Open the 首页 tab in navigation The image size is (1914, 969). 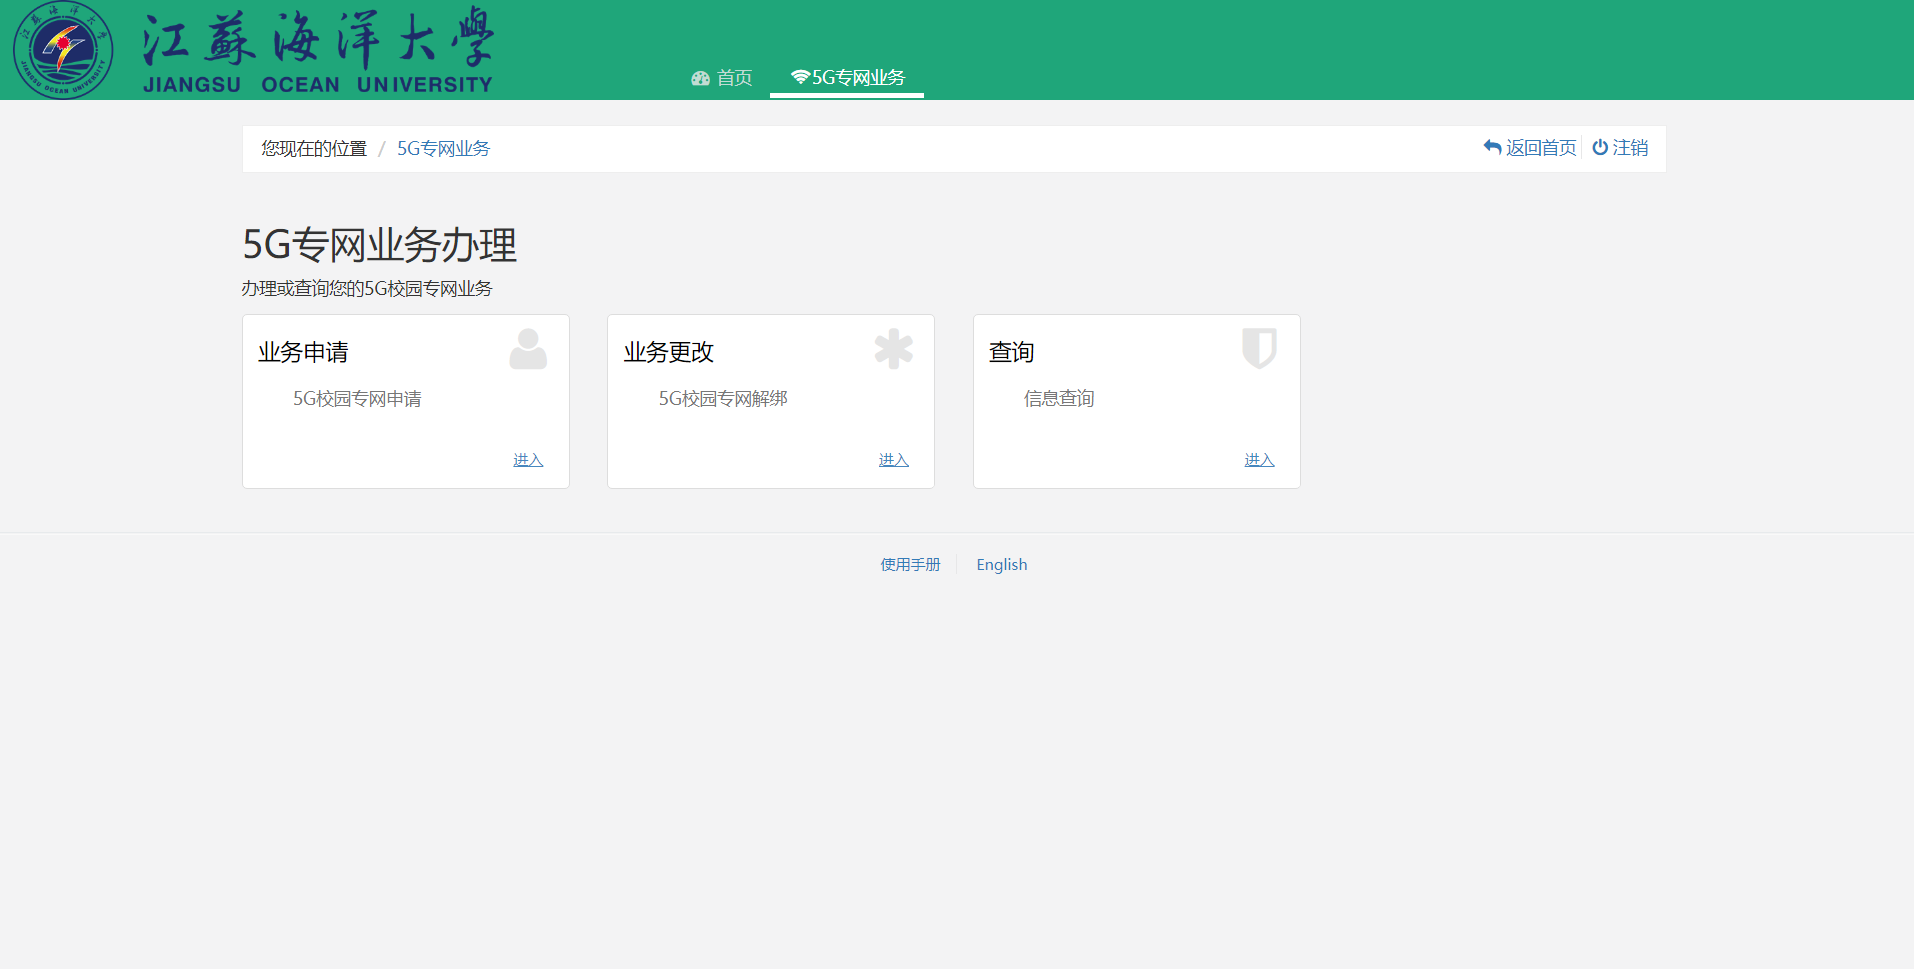pyautogui.click(x=722, y=78)
